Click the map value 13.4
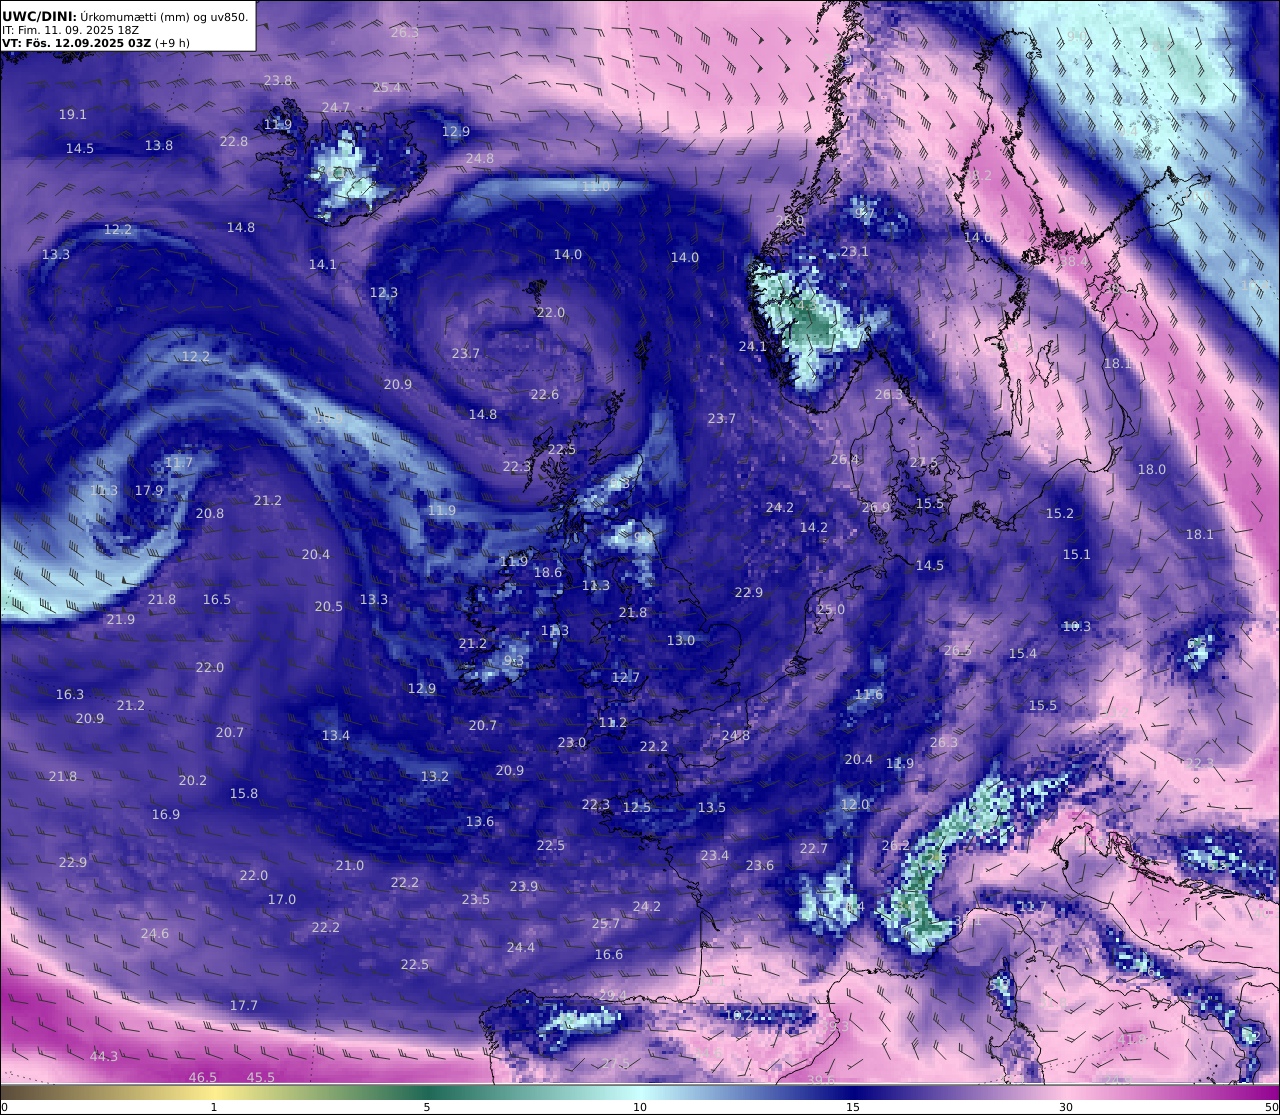The width and height of the screenshot is (1280, 1115). tap(335, 736)
